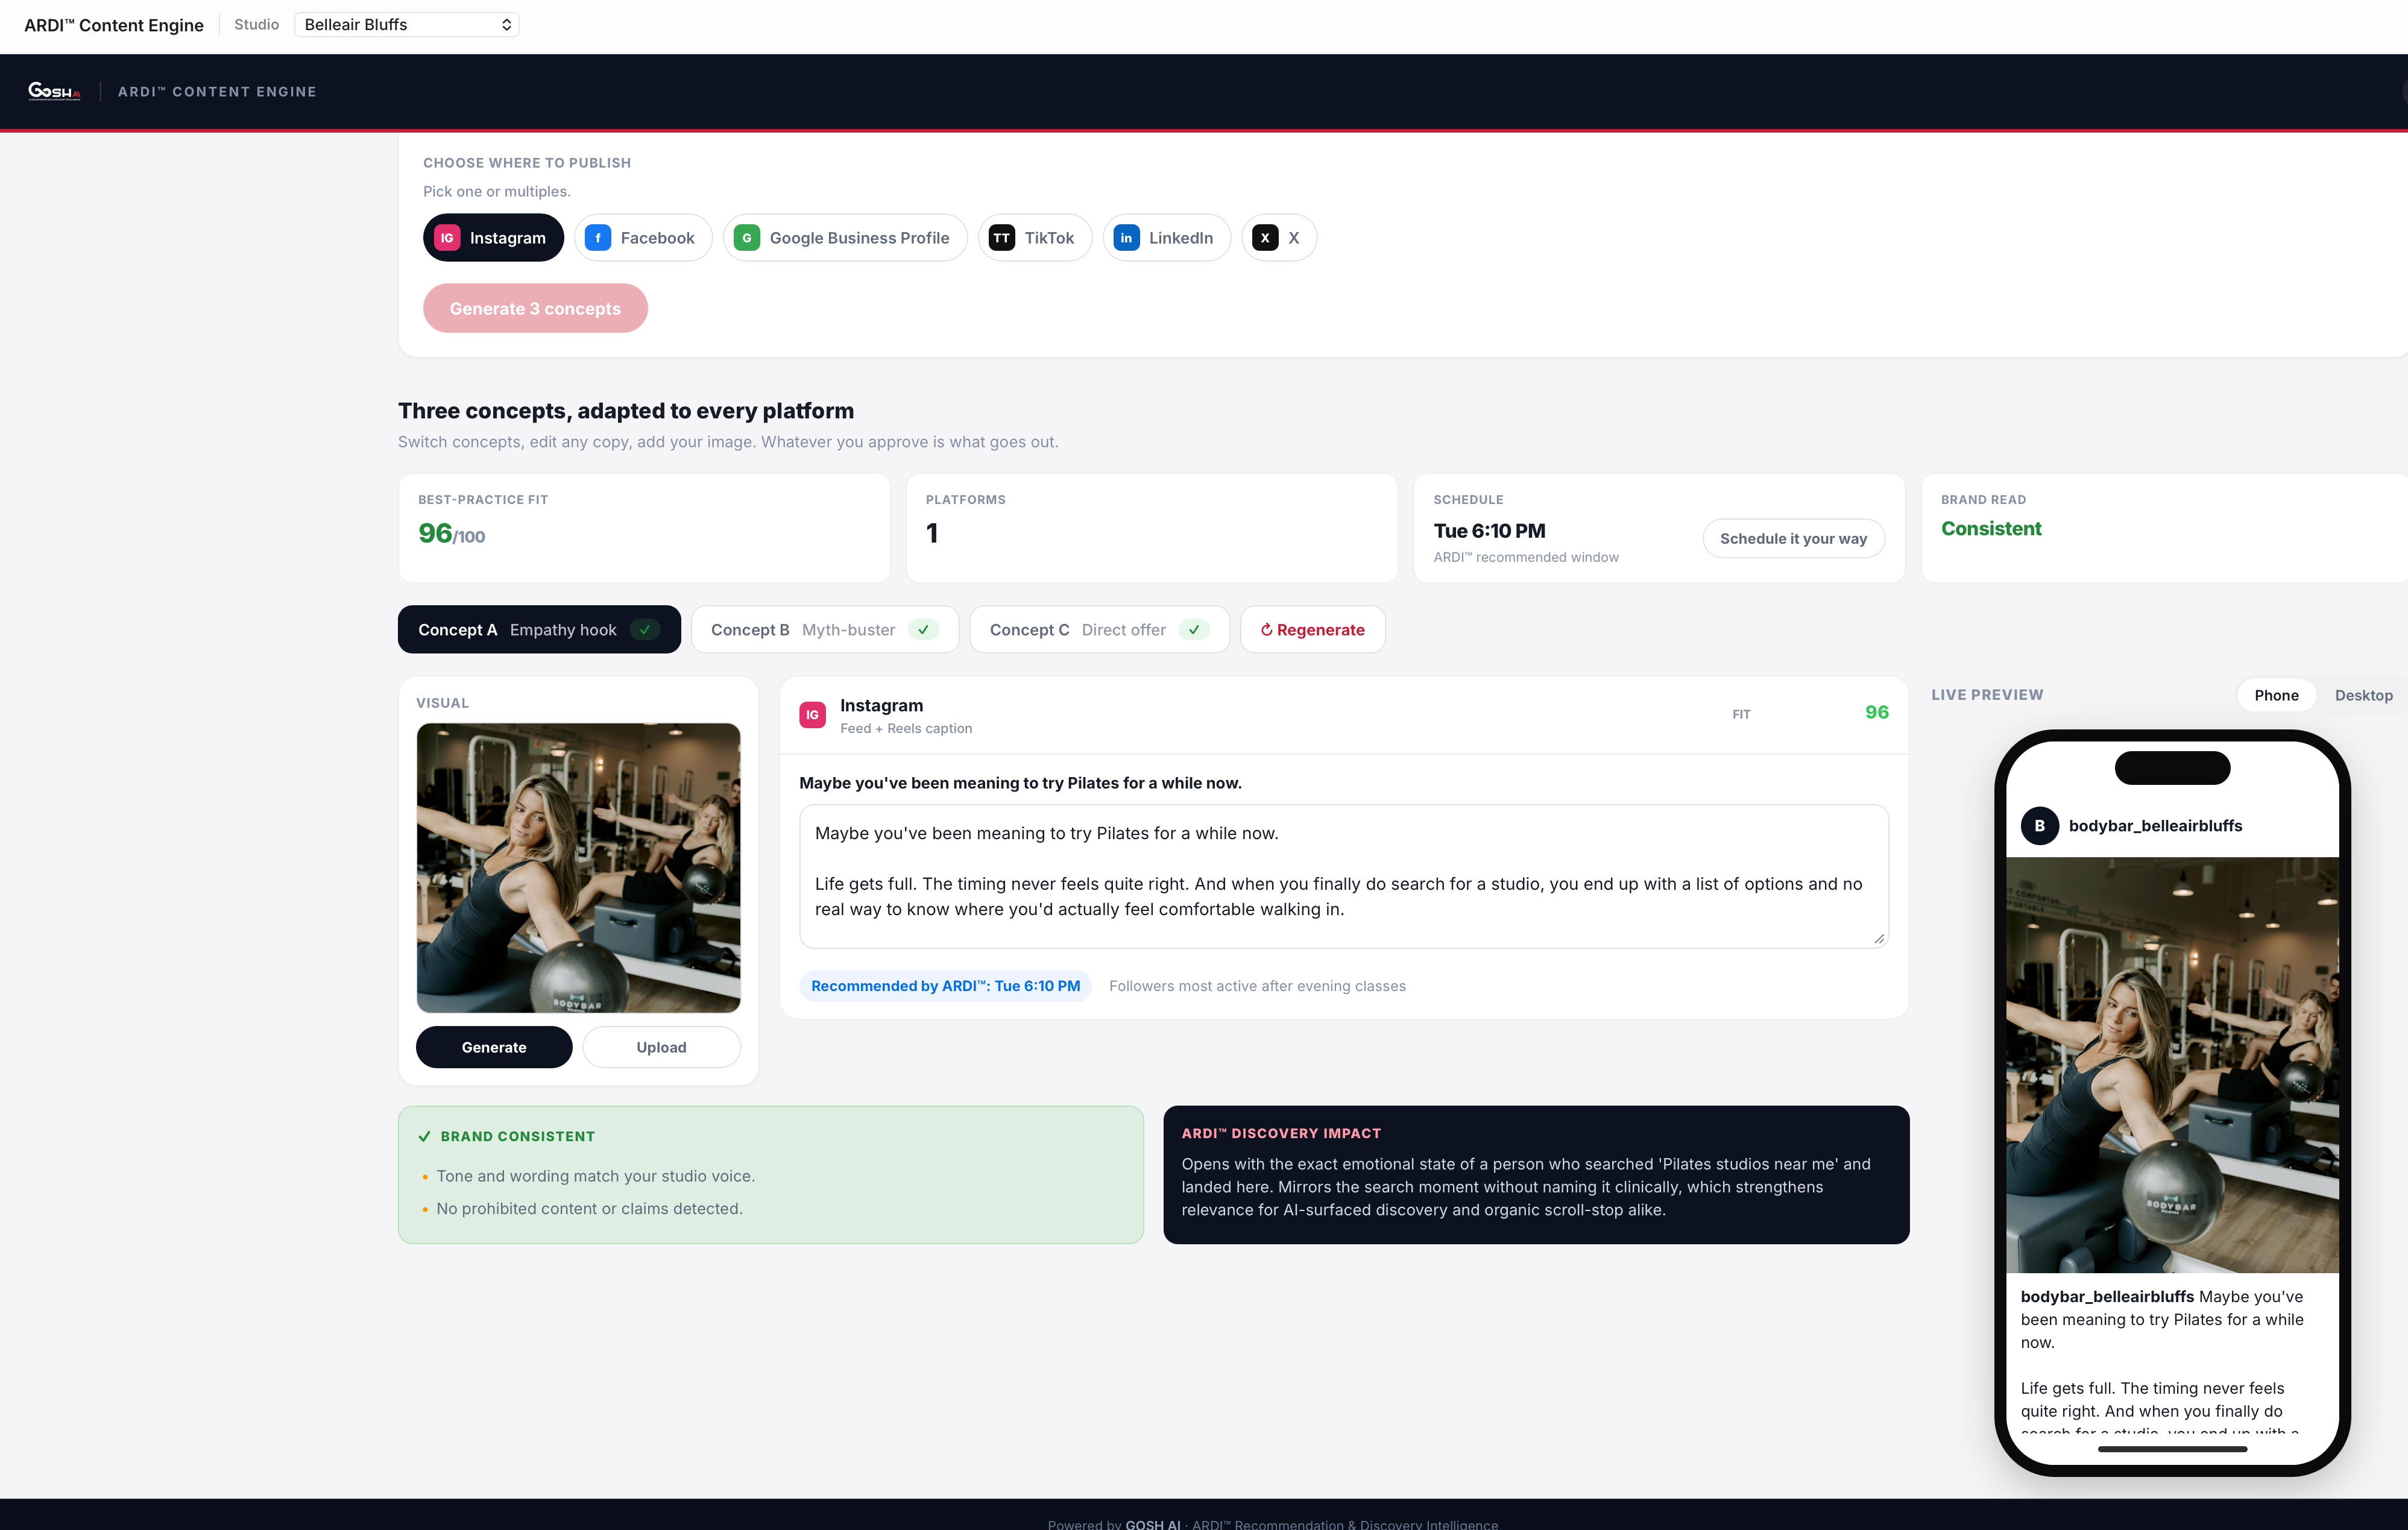Click the Upload visual button
Image resolution: width=2408 pixels, height=1530 pixels.
pos(661,1046)
